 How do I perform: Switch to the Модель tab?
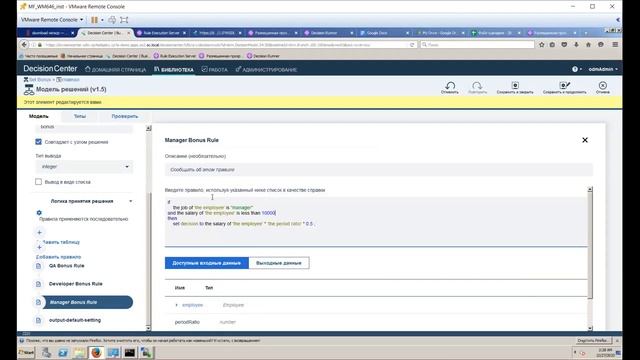39,116
